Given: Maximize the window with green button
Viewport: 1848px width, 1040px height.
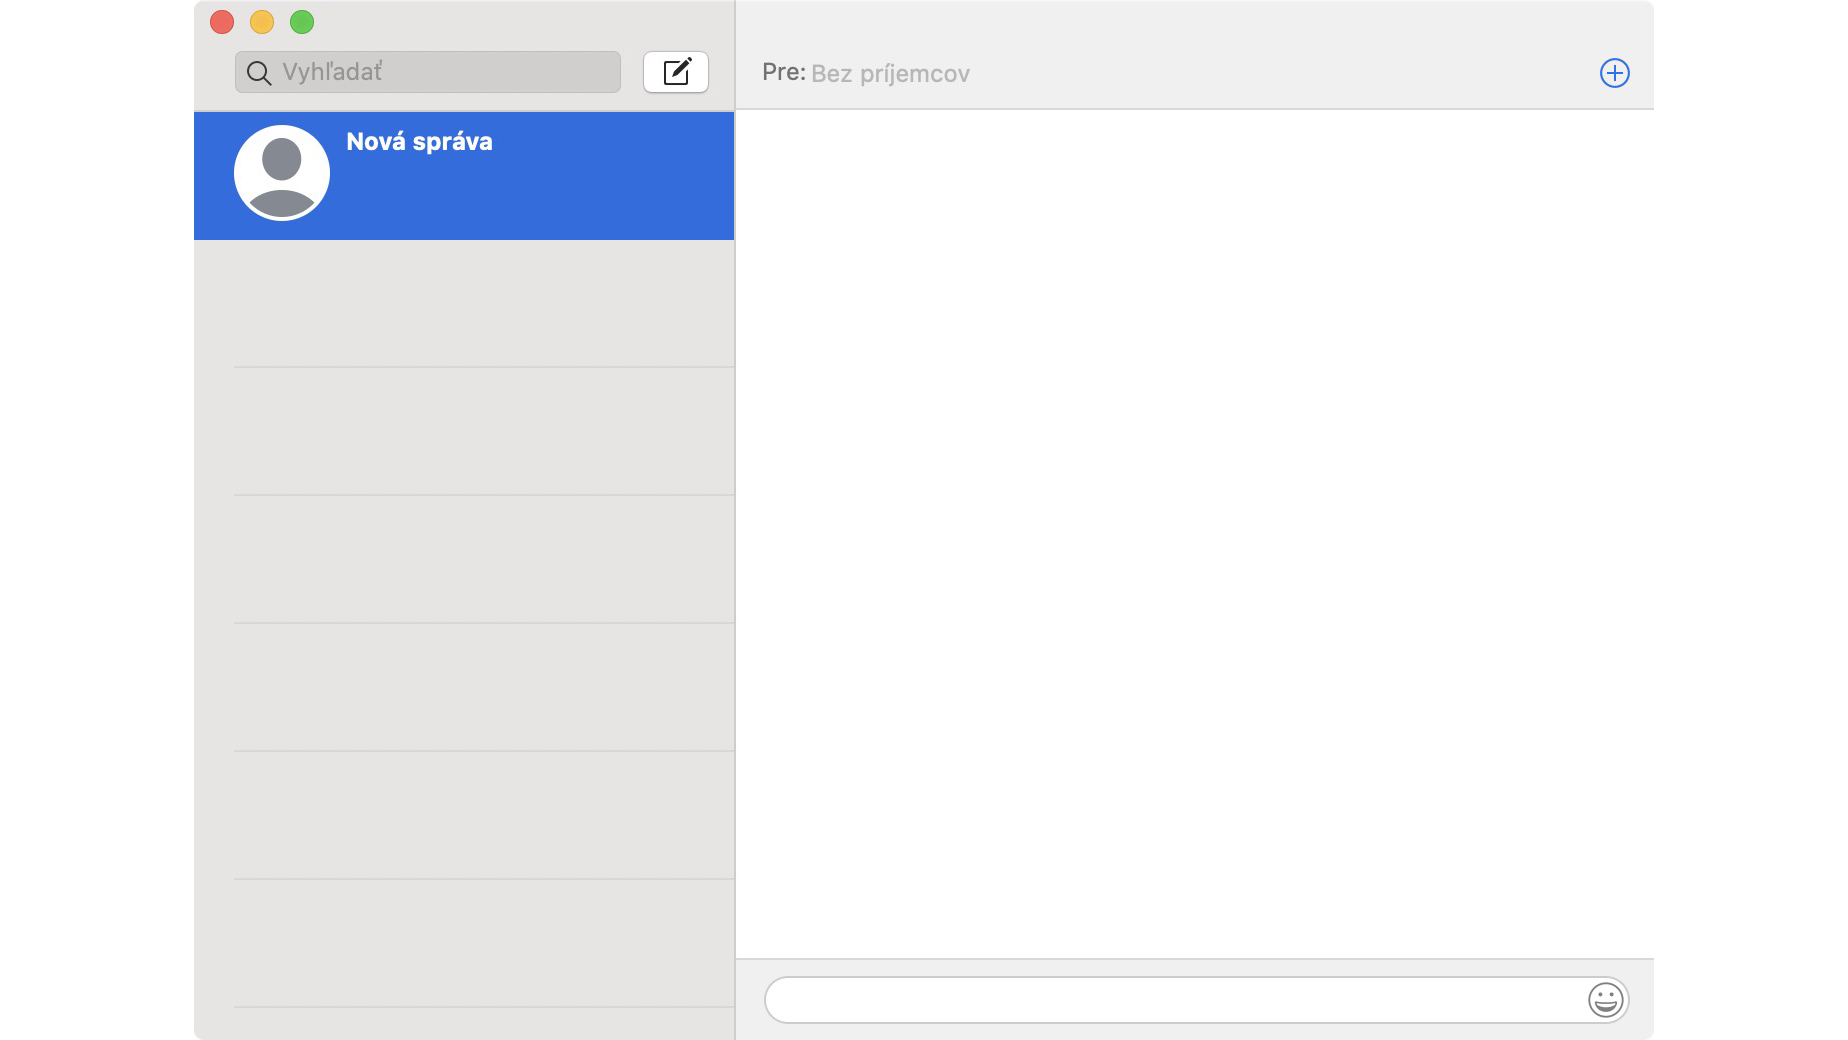Looking at the screenshot, I should 302,22.
